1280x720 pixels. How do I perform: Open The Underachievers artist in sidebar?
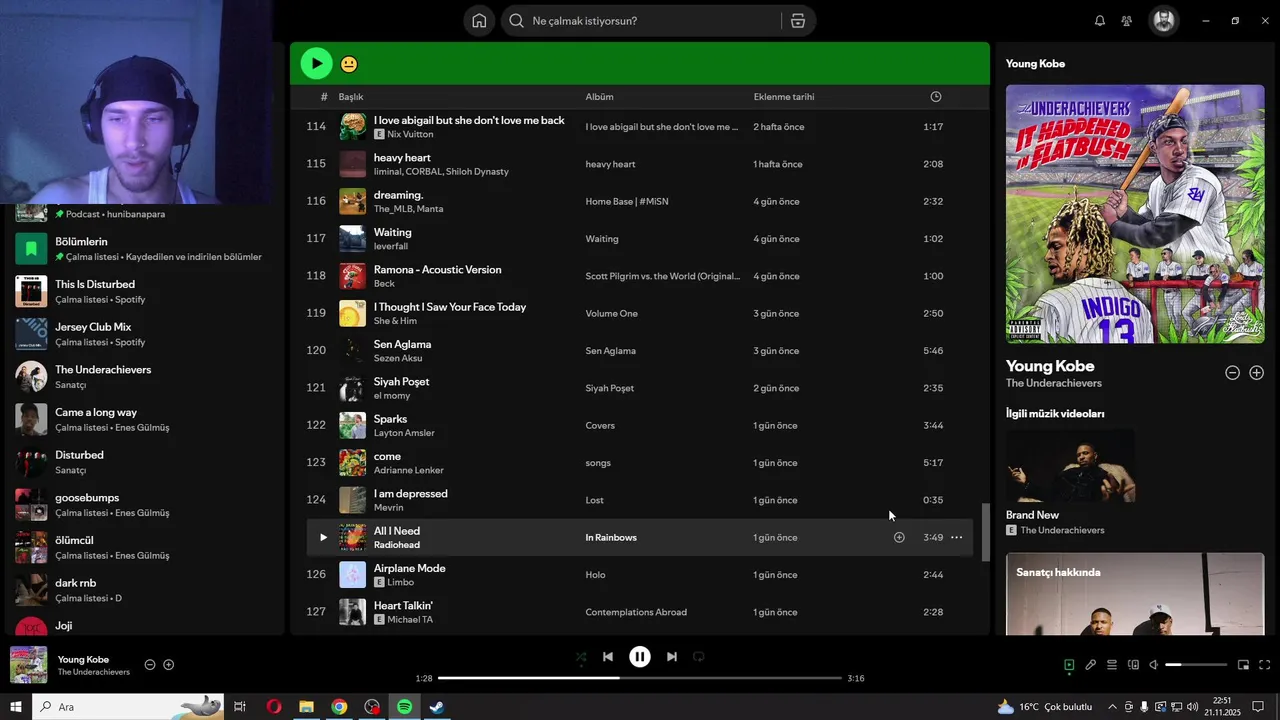point(143,377)
